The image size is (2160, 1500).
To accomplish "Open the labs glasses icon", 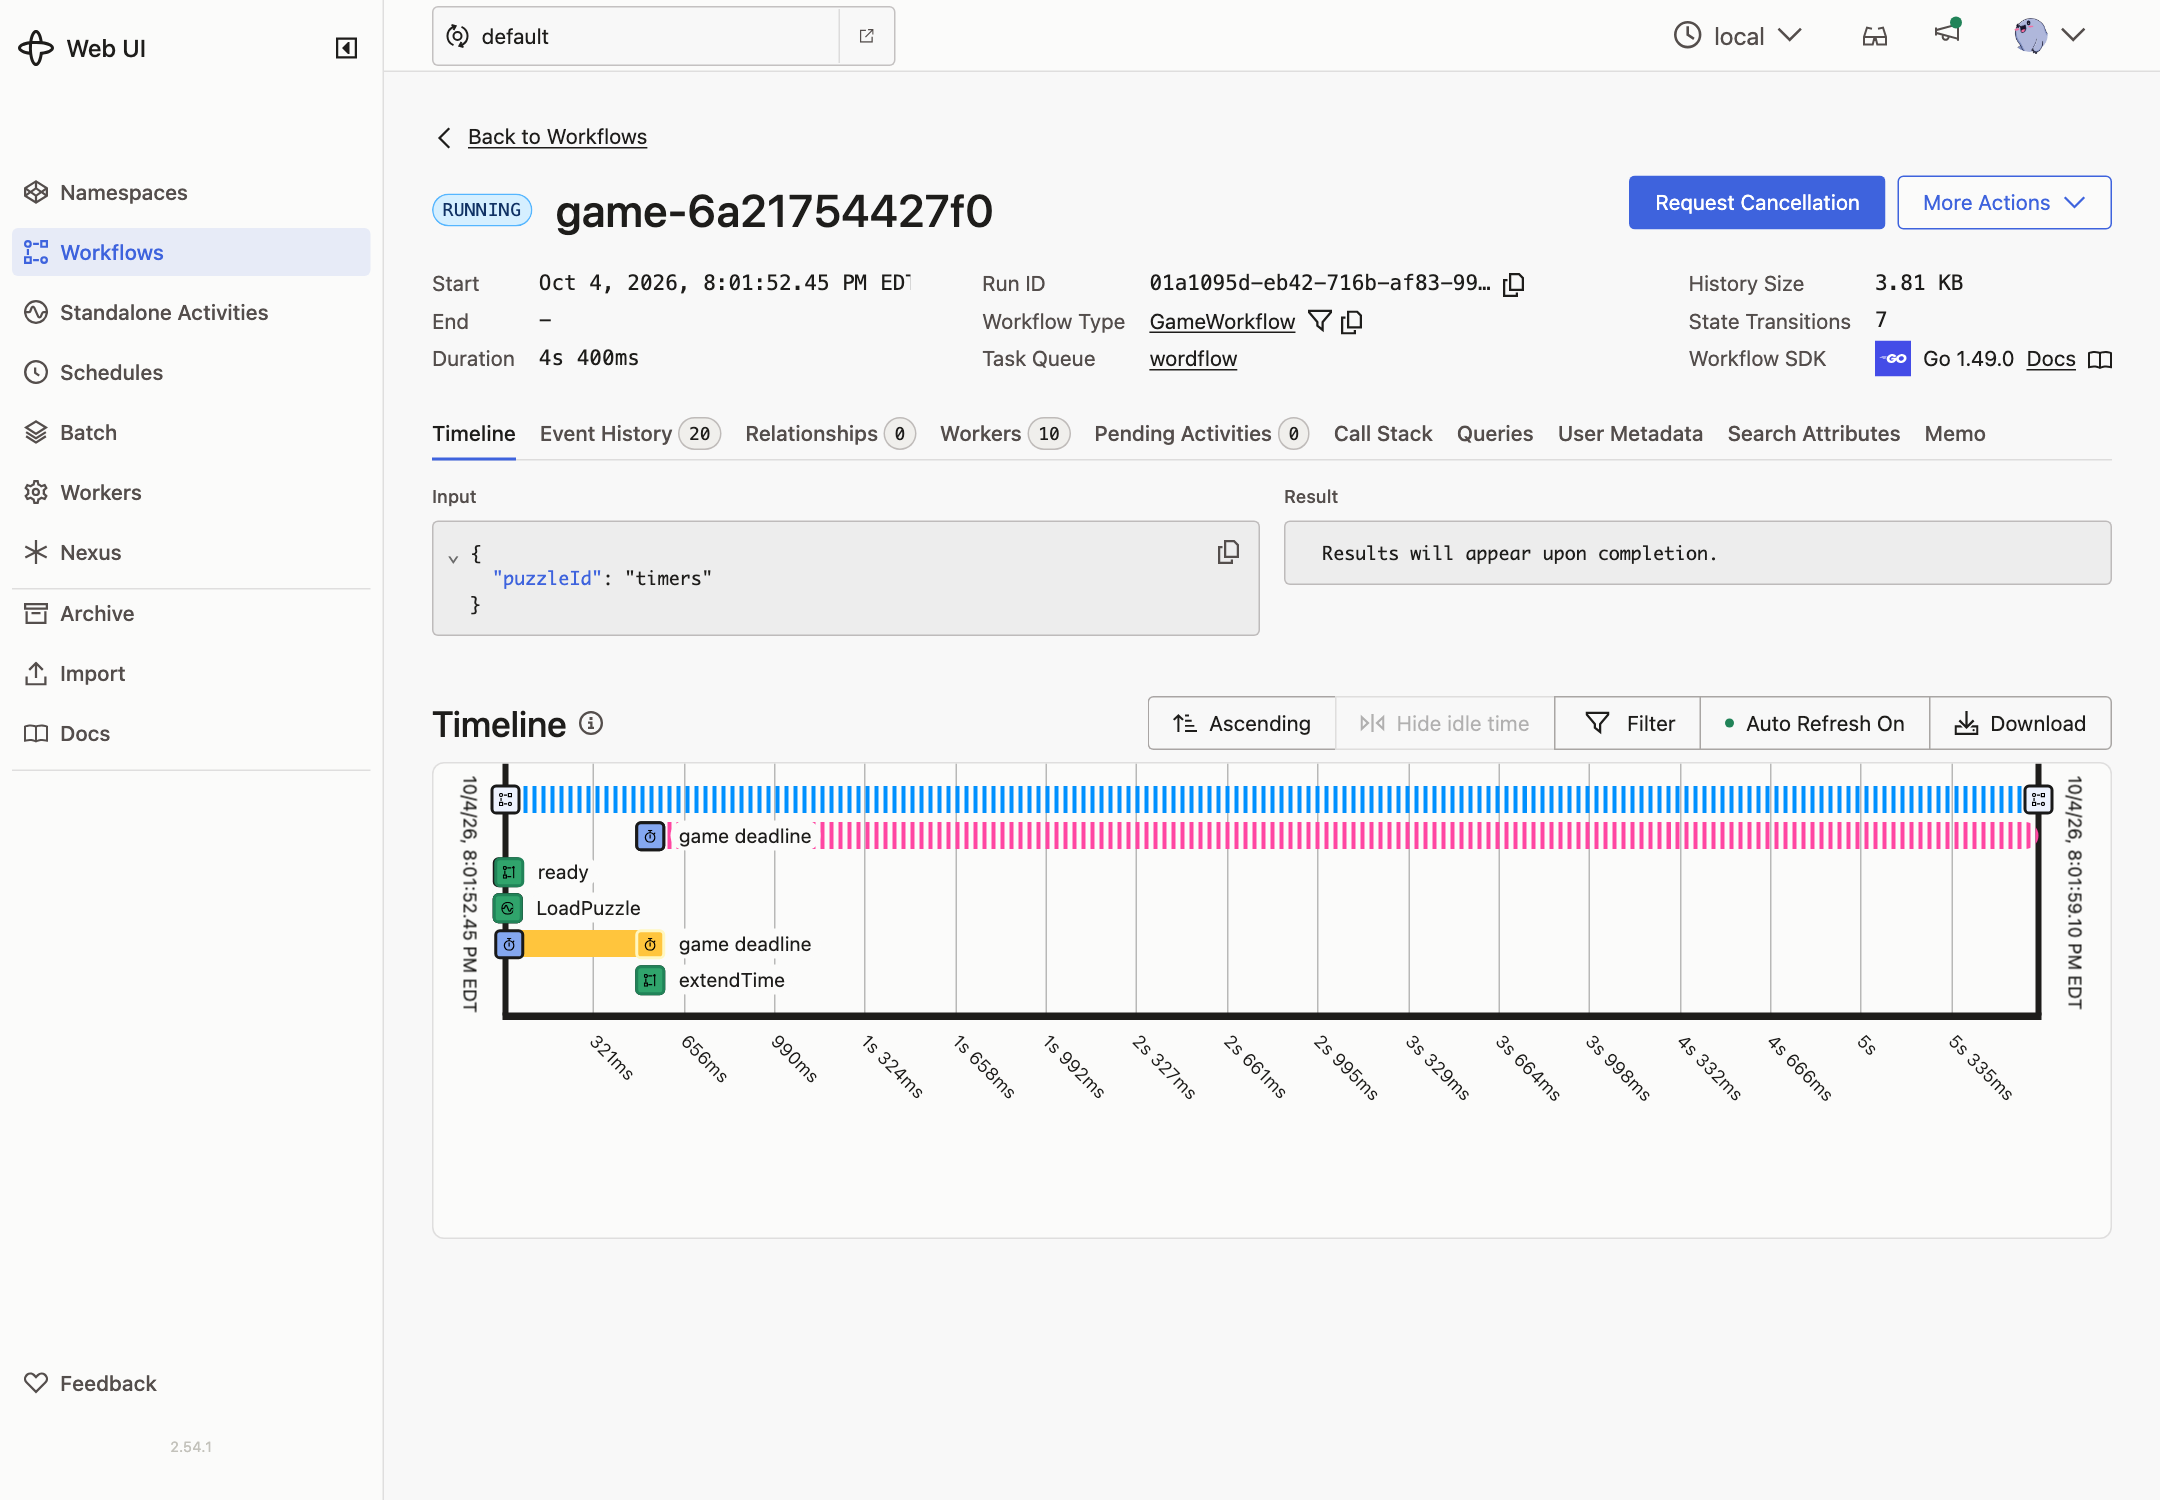I will pyautogui.click(x=1875, y=36).
